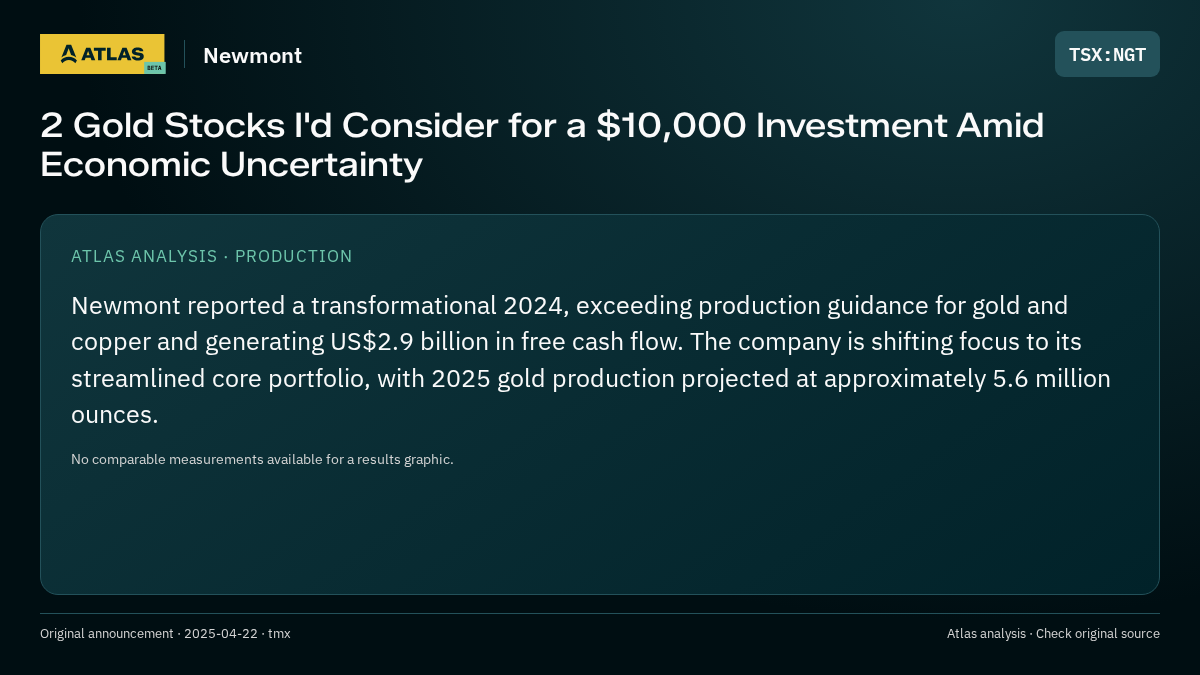
Task: Click the 'No comparable measurements available' note
Action: [x=262, y=459]
